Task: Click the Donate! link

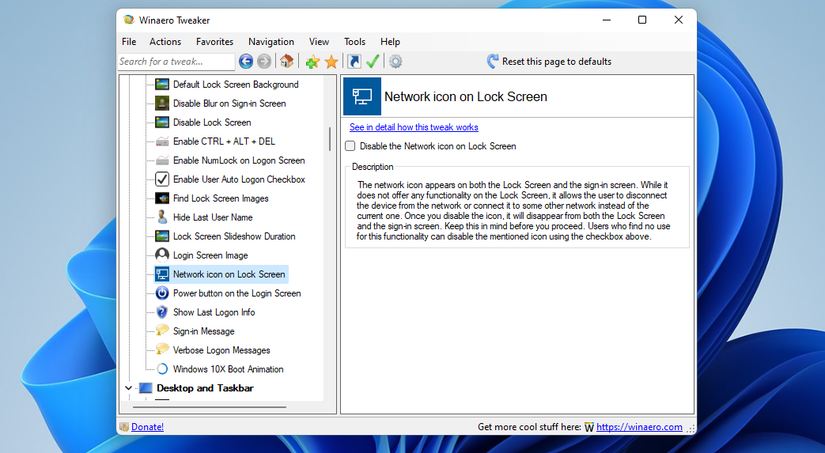Action: pyautogui.click(x=147, y=427)
